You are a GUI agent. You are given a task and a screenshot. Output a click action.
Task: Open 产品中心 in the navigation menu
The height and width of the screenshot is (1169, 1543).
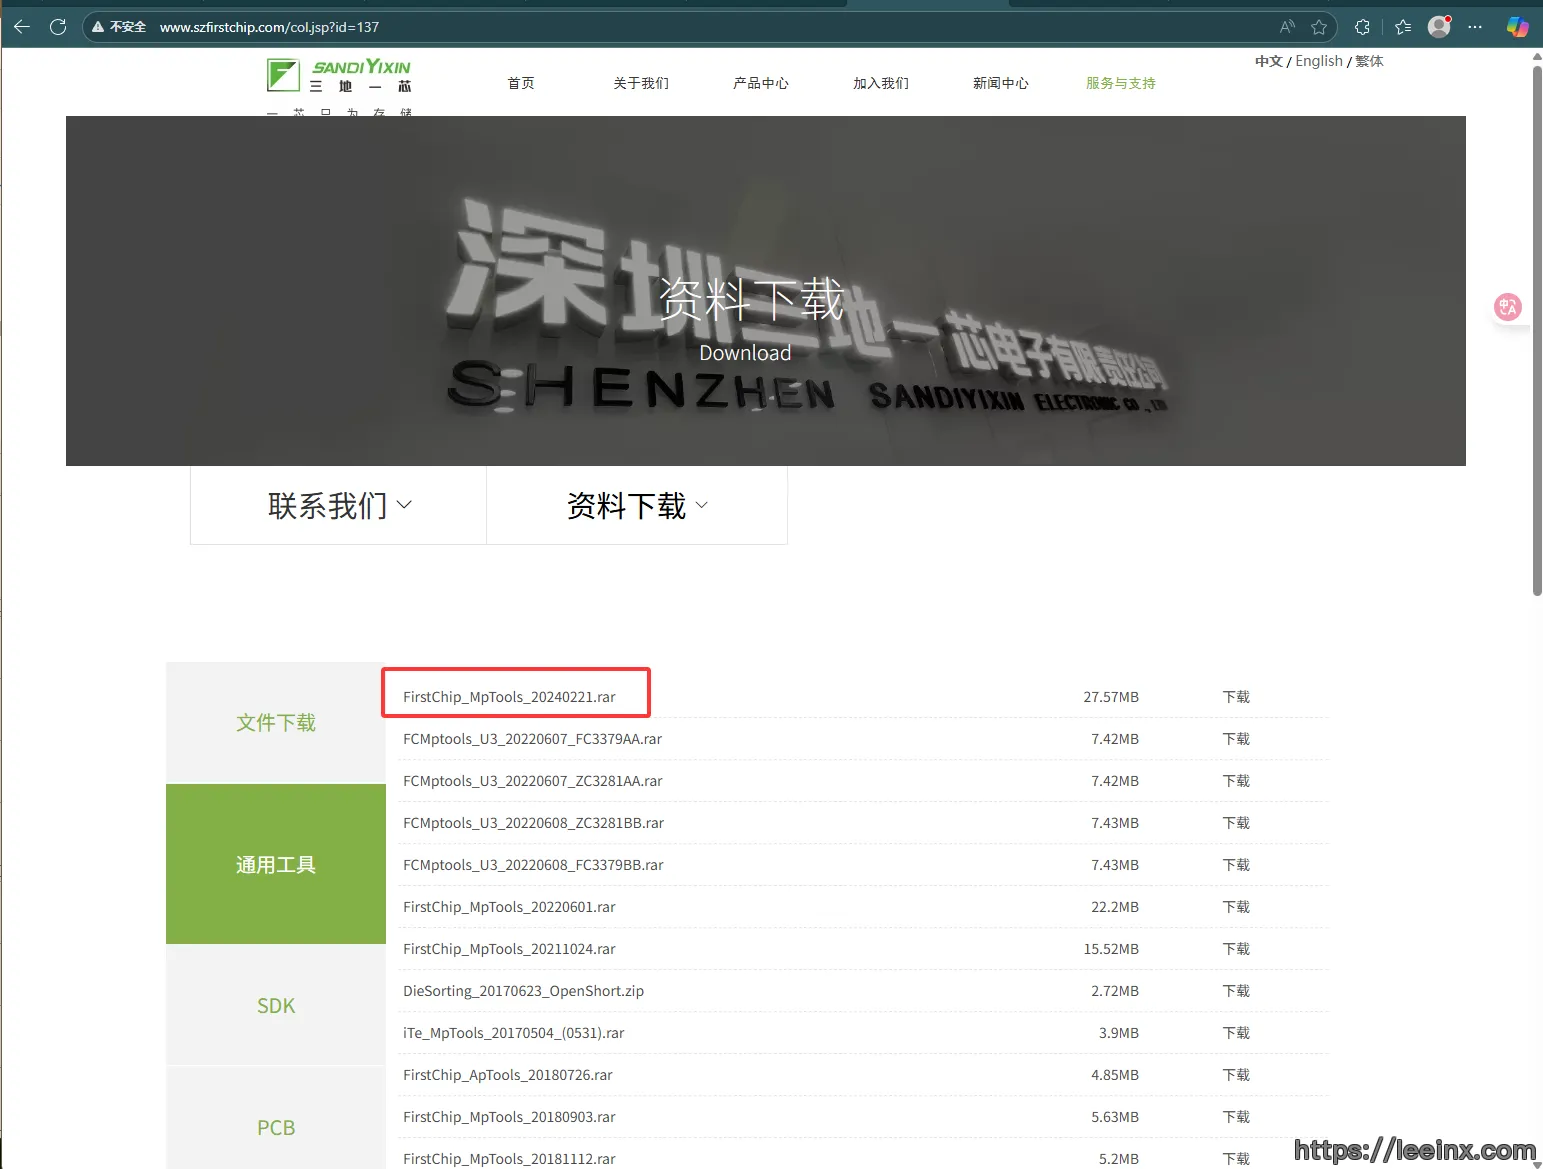click(760, 83)
